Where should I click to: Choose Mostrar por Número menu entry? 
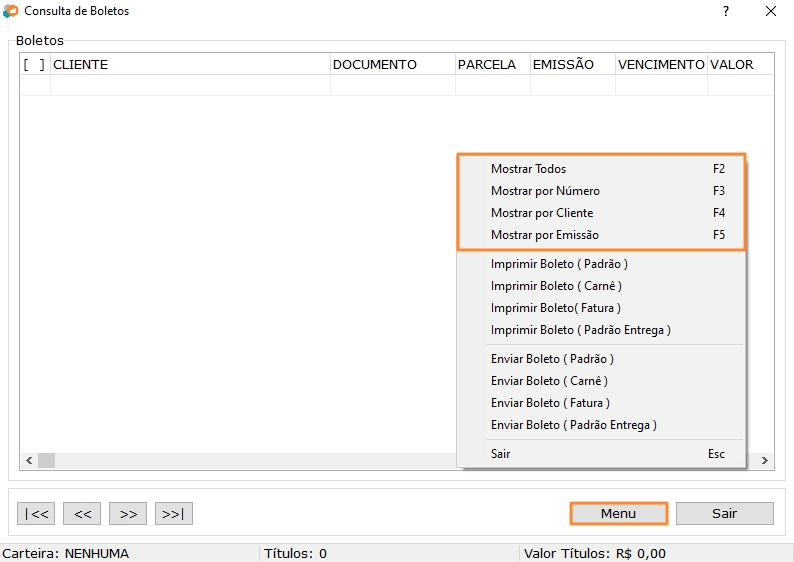coord(545,191)
